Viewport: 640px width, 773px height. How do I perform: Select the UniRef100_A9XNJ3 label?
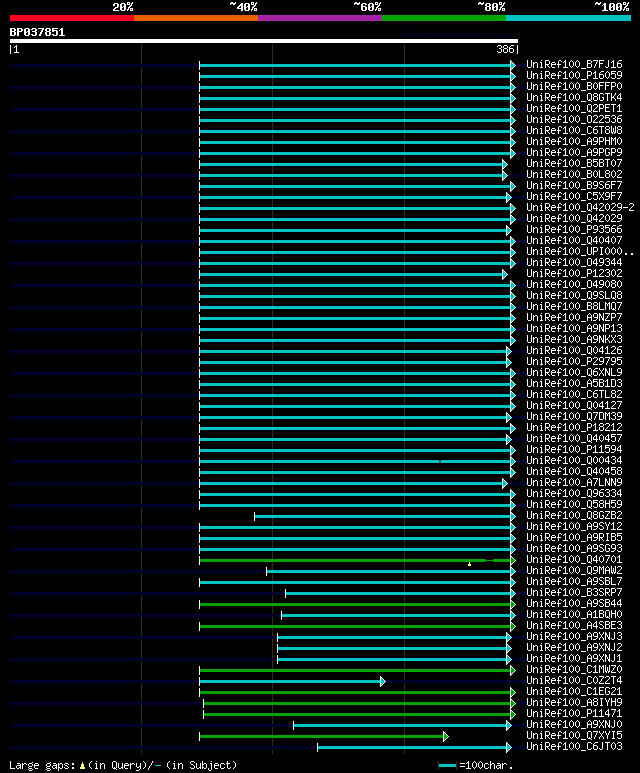click(x=574, y=636)
